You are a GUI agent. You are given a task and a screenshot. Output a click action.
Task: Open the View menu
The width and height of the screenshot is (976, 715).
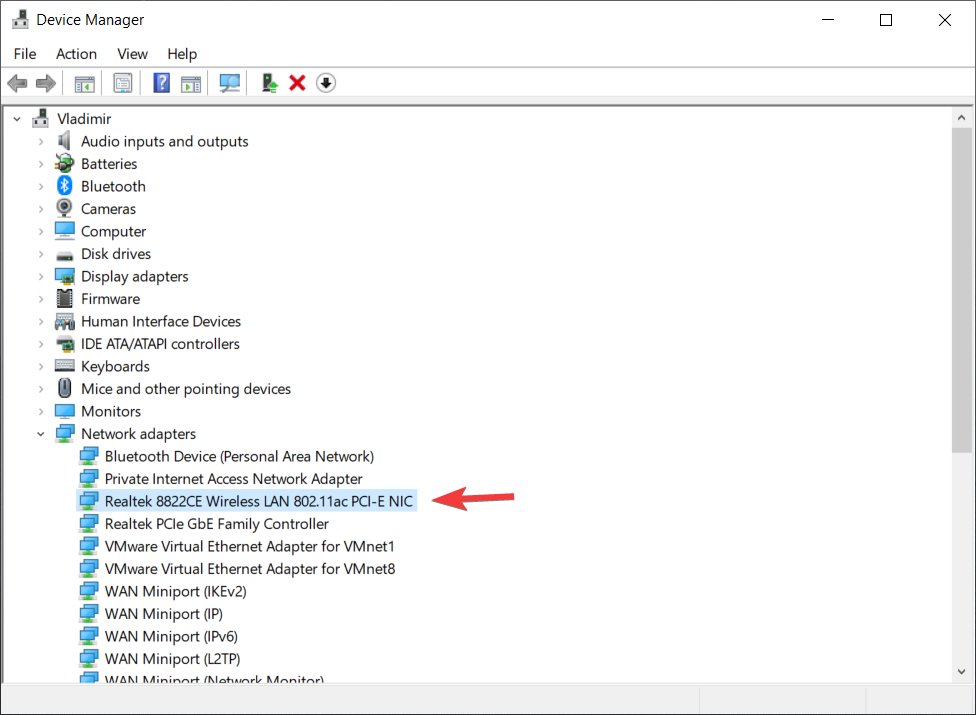click(133, 54)
